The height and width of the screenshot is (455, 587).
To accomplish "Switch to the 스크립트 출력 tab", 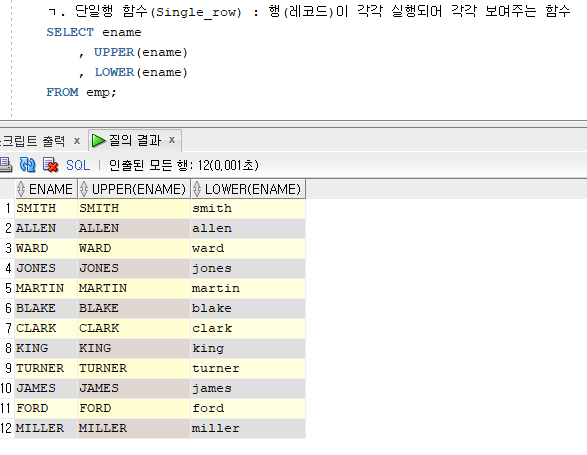I will click(33, 141).
